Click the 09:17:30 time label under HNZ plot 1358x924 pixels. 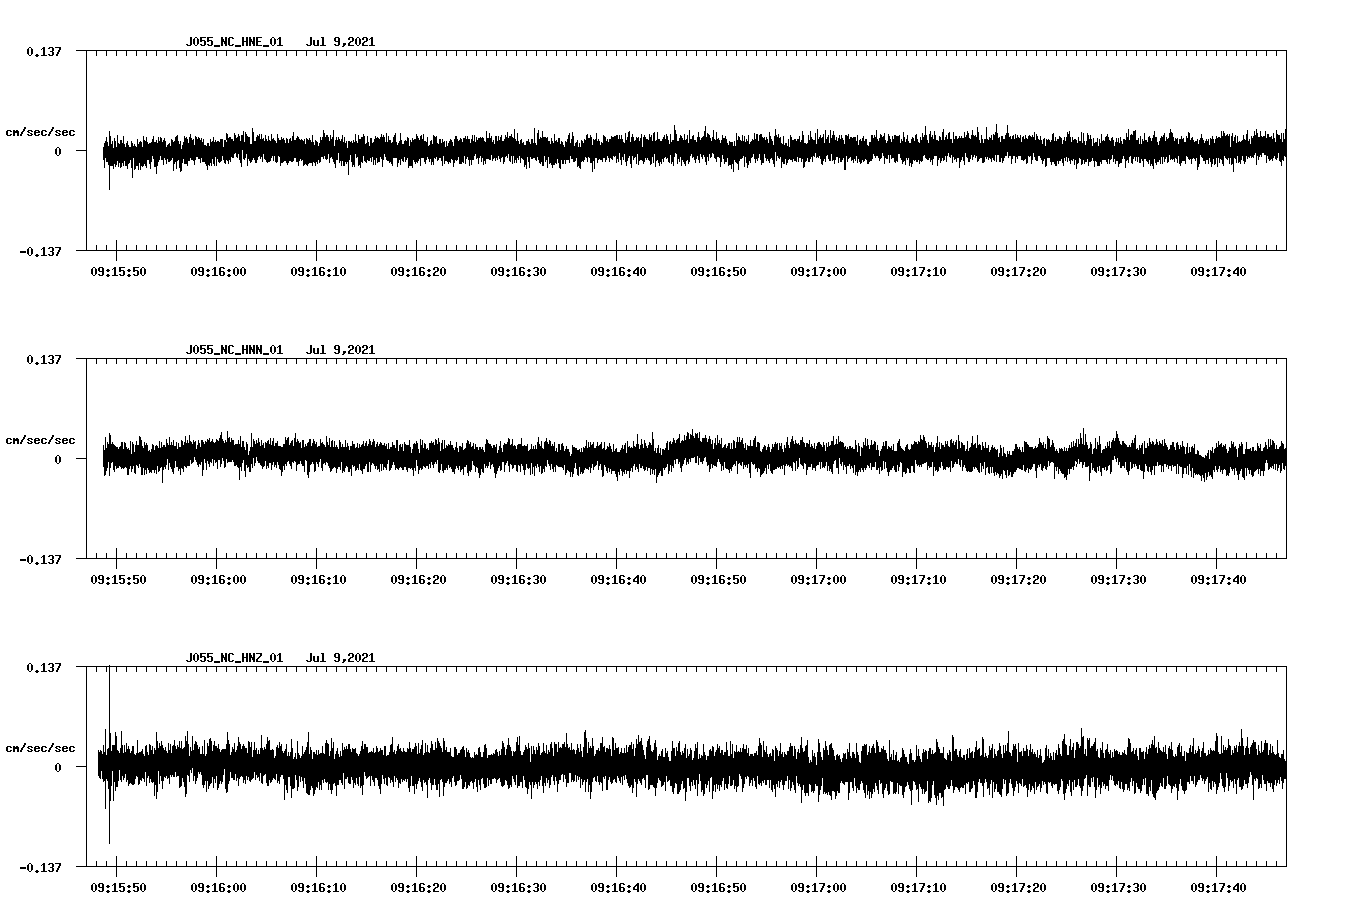click(x=1118, y=887)
